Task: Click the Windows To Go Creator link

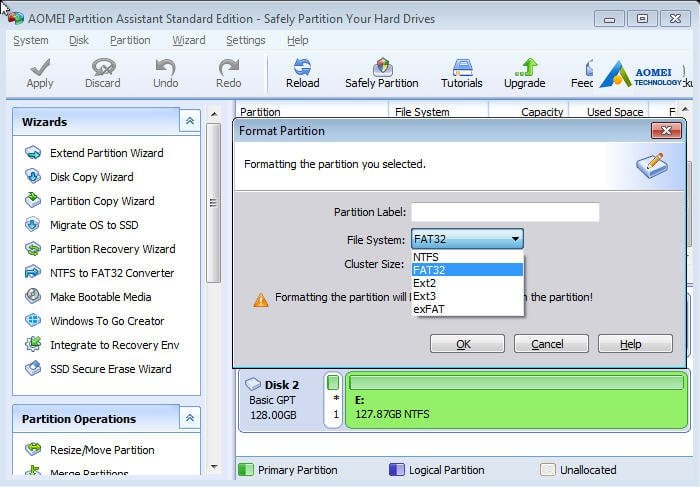Action: click(x=107, y=321)
